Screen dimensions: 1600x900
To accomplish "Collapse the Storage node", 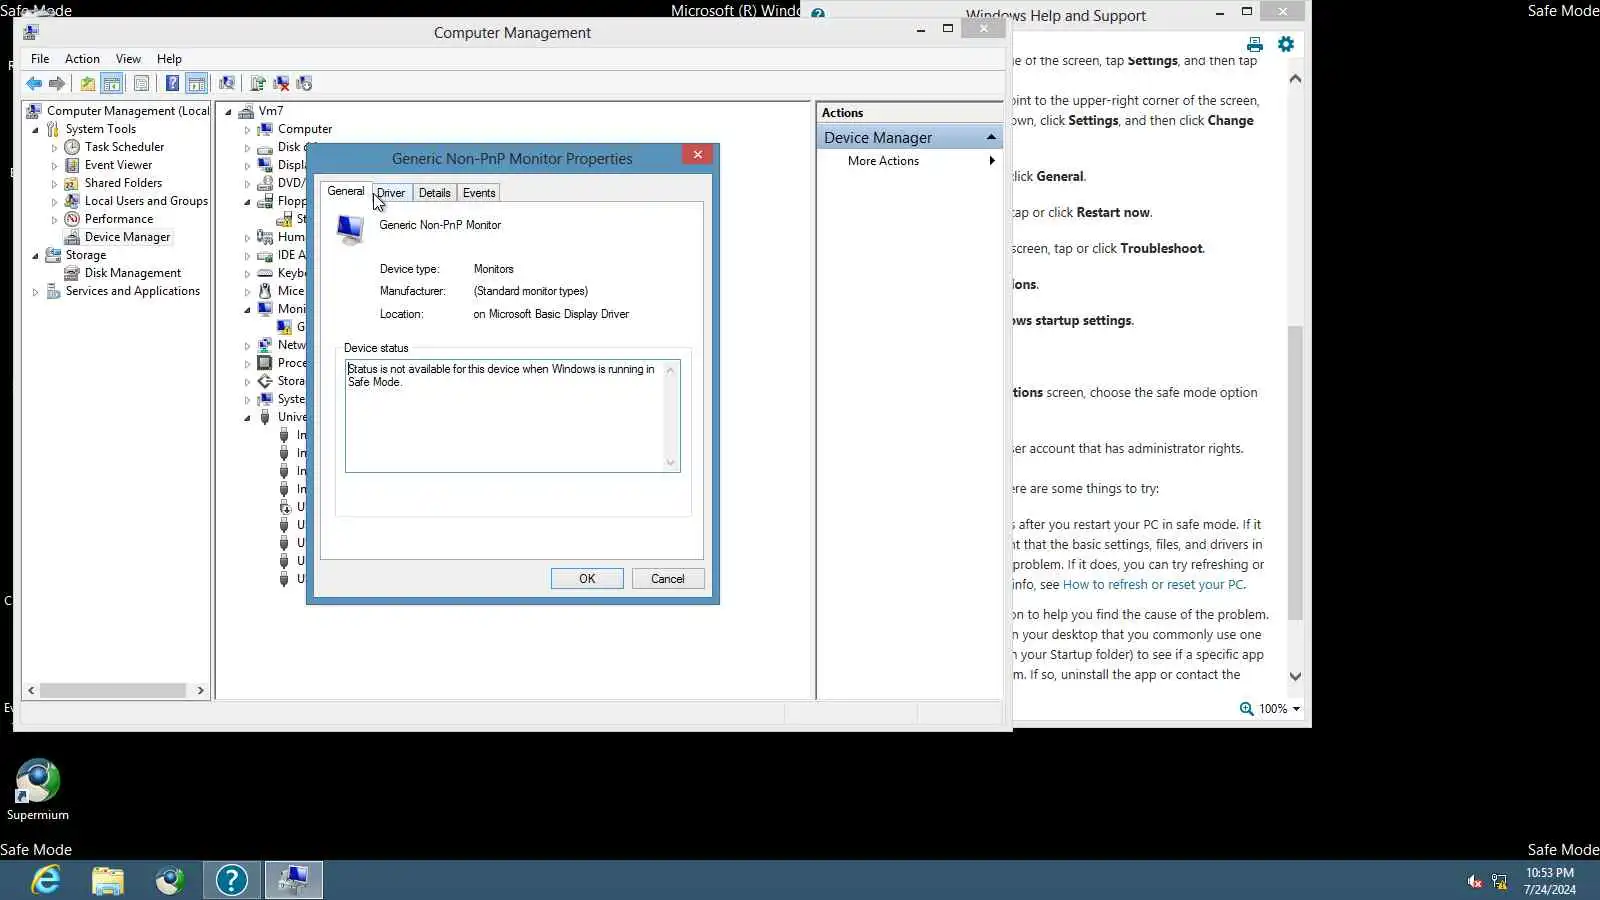I will click(36, 256).
